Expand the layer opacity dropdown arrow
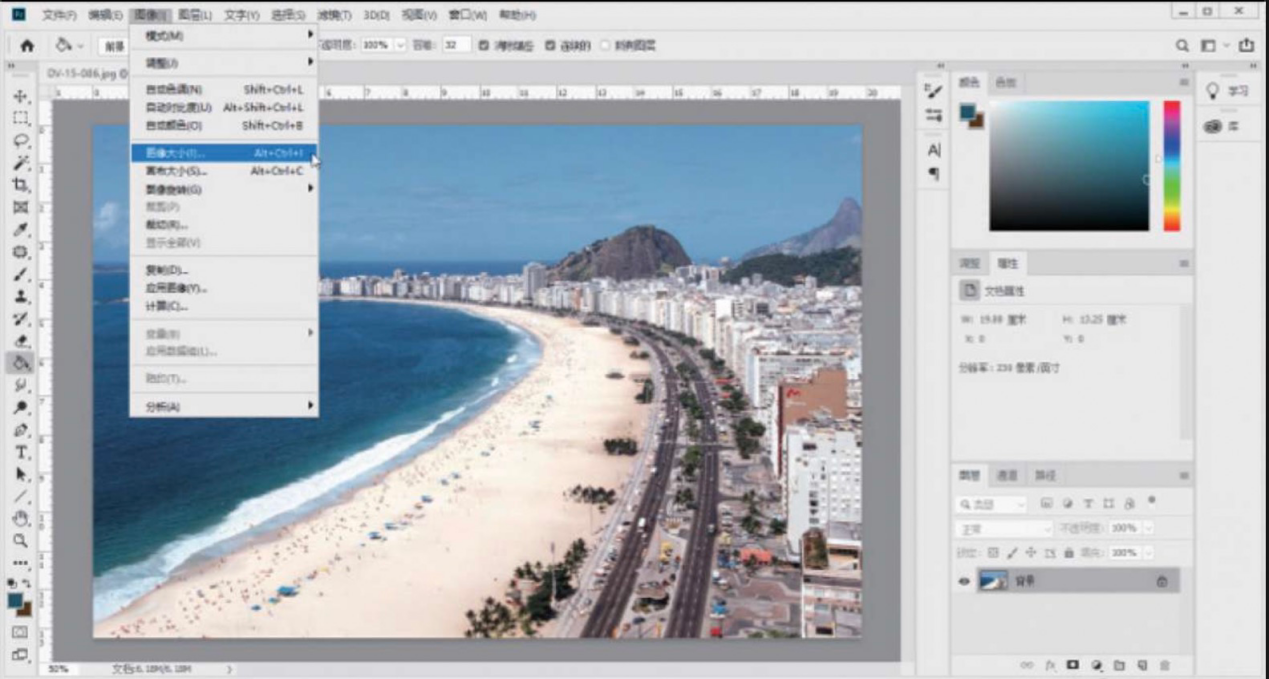The width and height of the screenshot is (1269, 679). [x=1148, y=528]
